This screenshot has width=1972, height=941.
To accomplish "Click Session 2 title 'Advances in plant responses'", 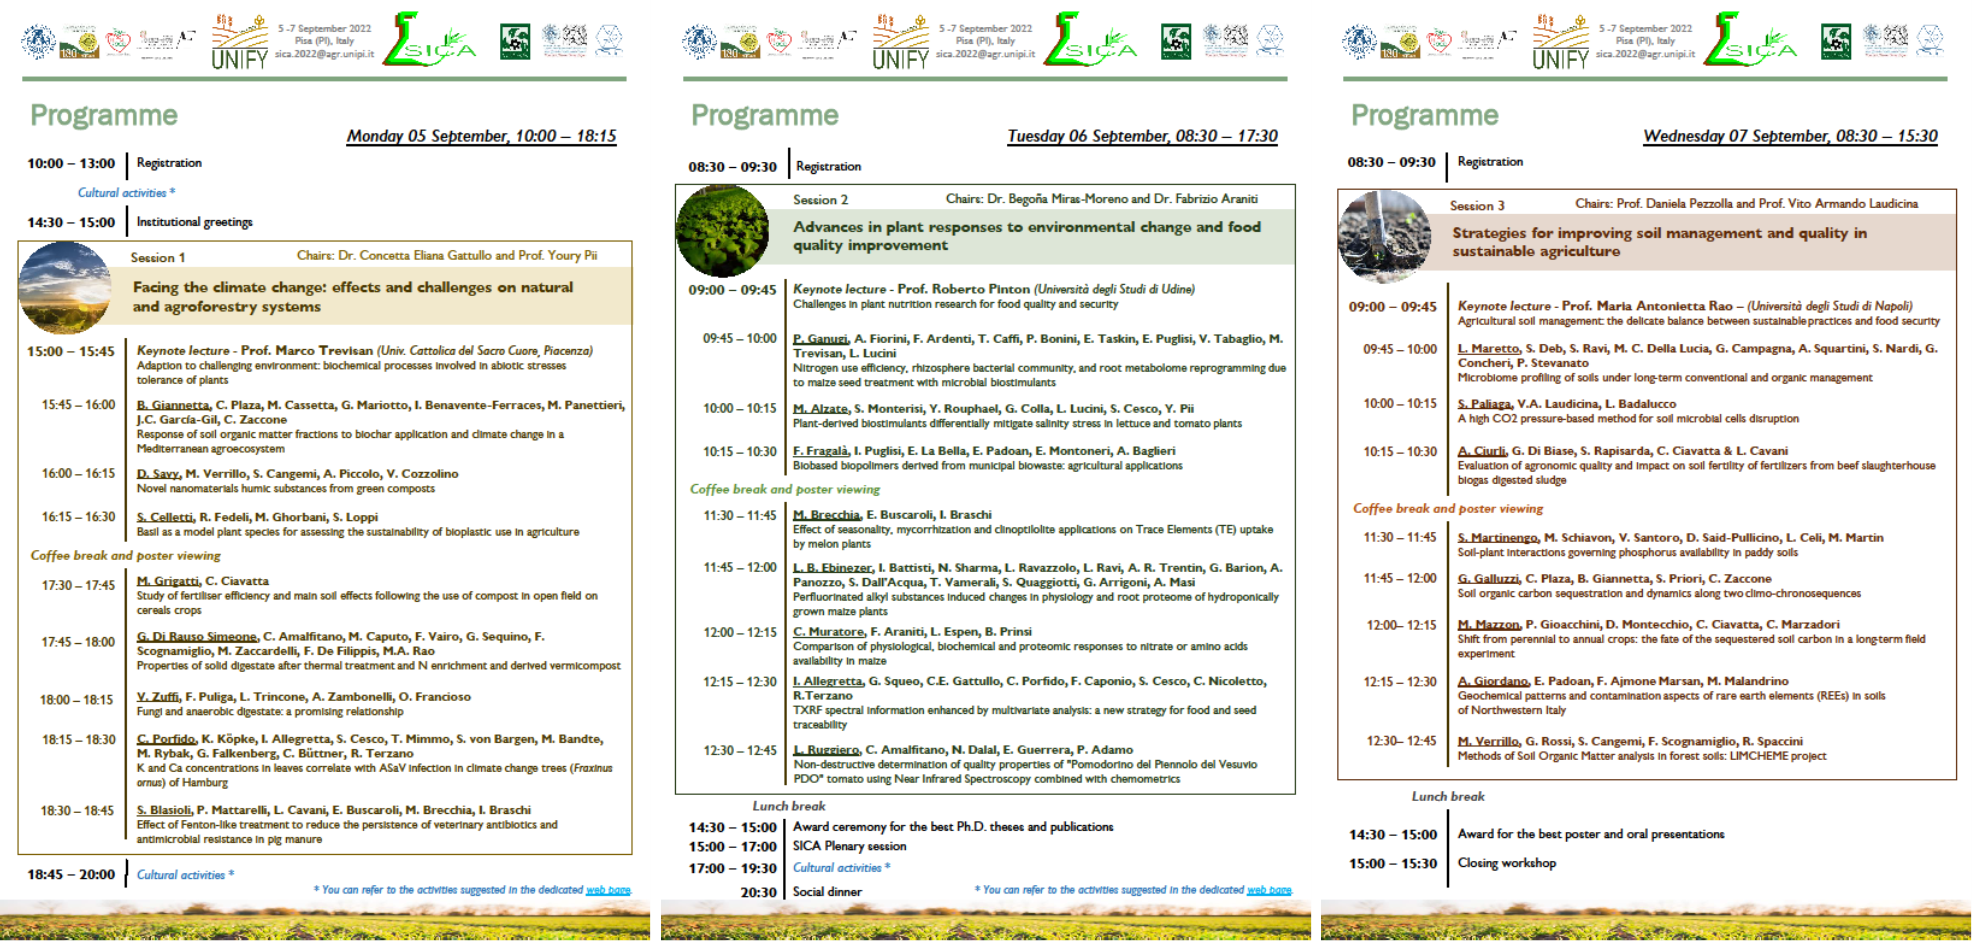I will coord(1027,236).
